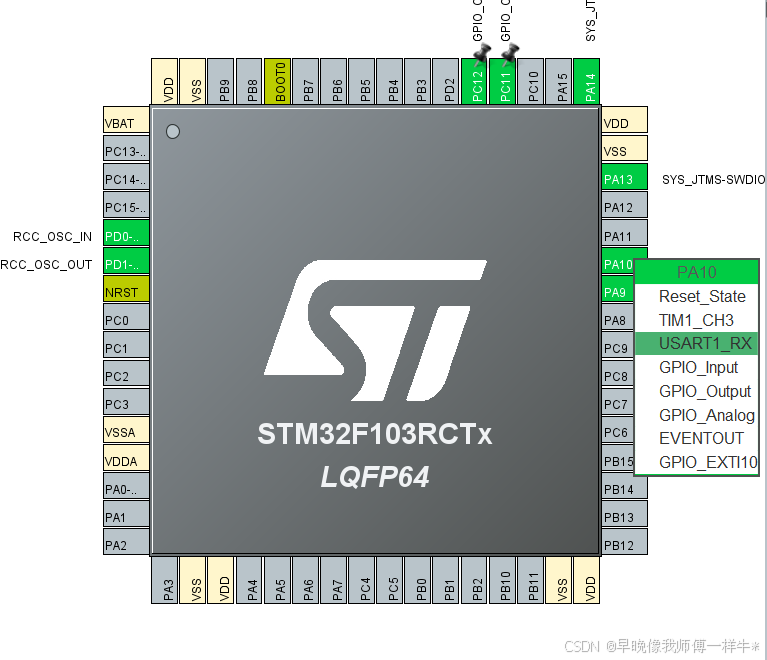The image size is (767, 660).
Task: Select pin PC4
Action: point(361,580)
